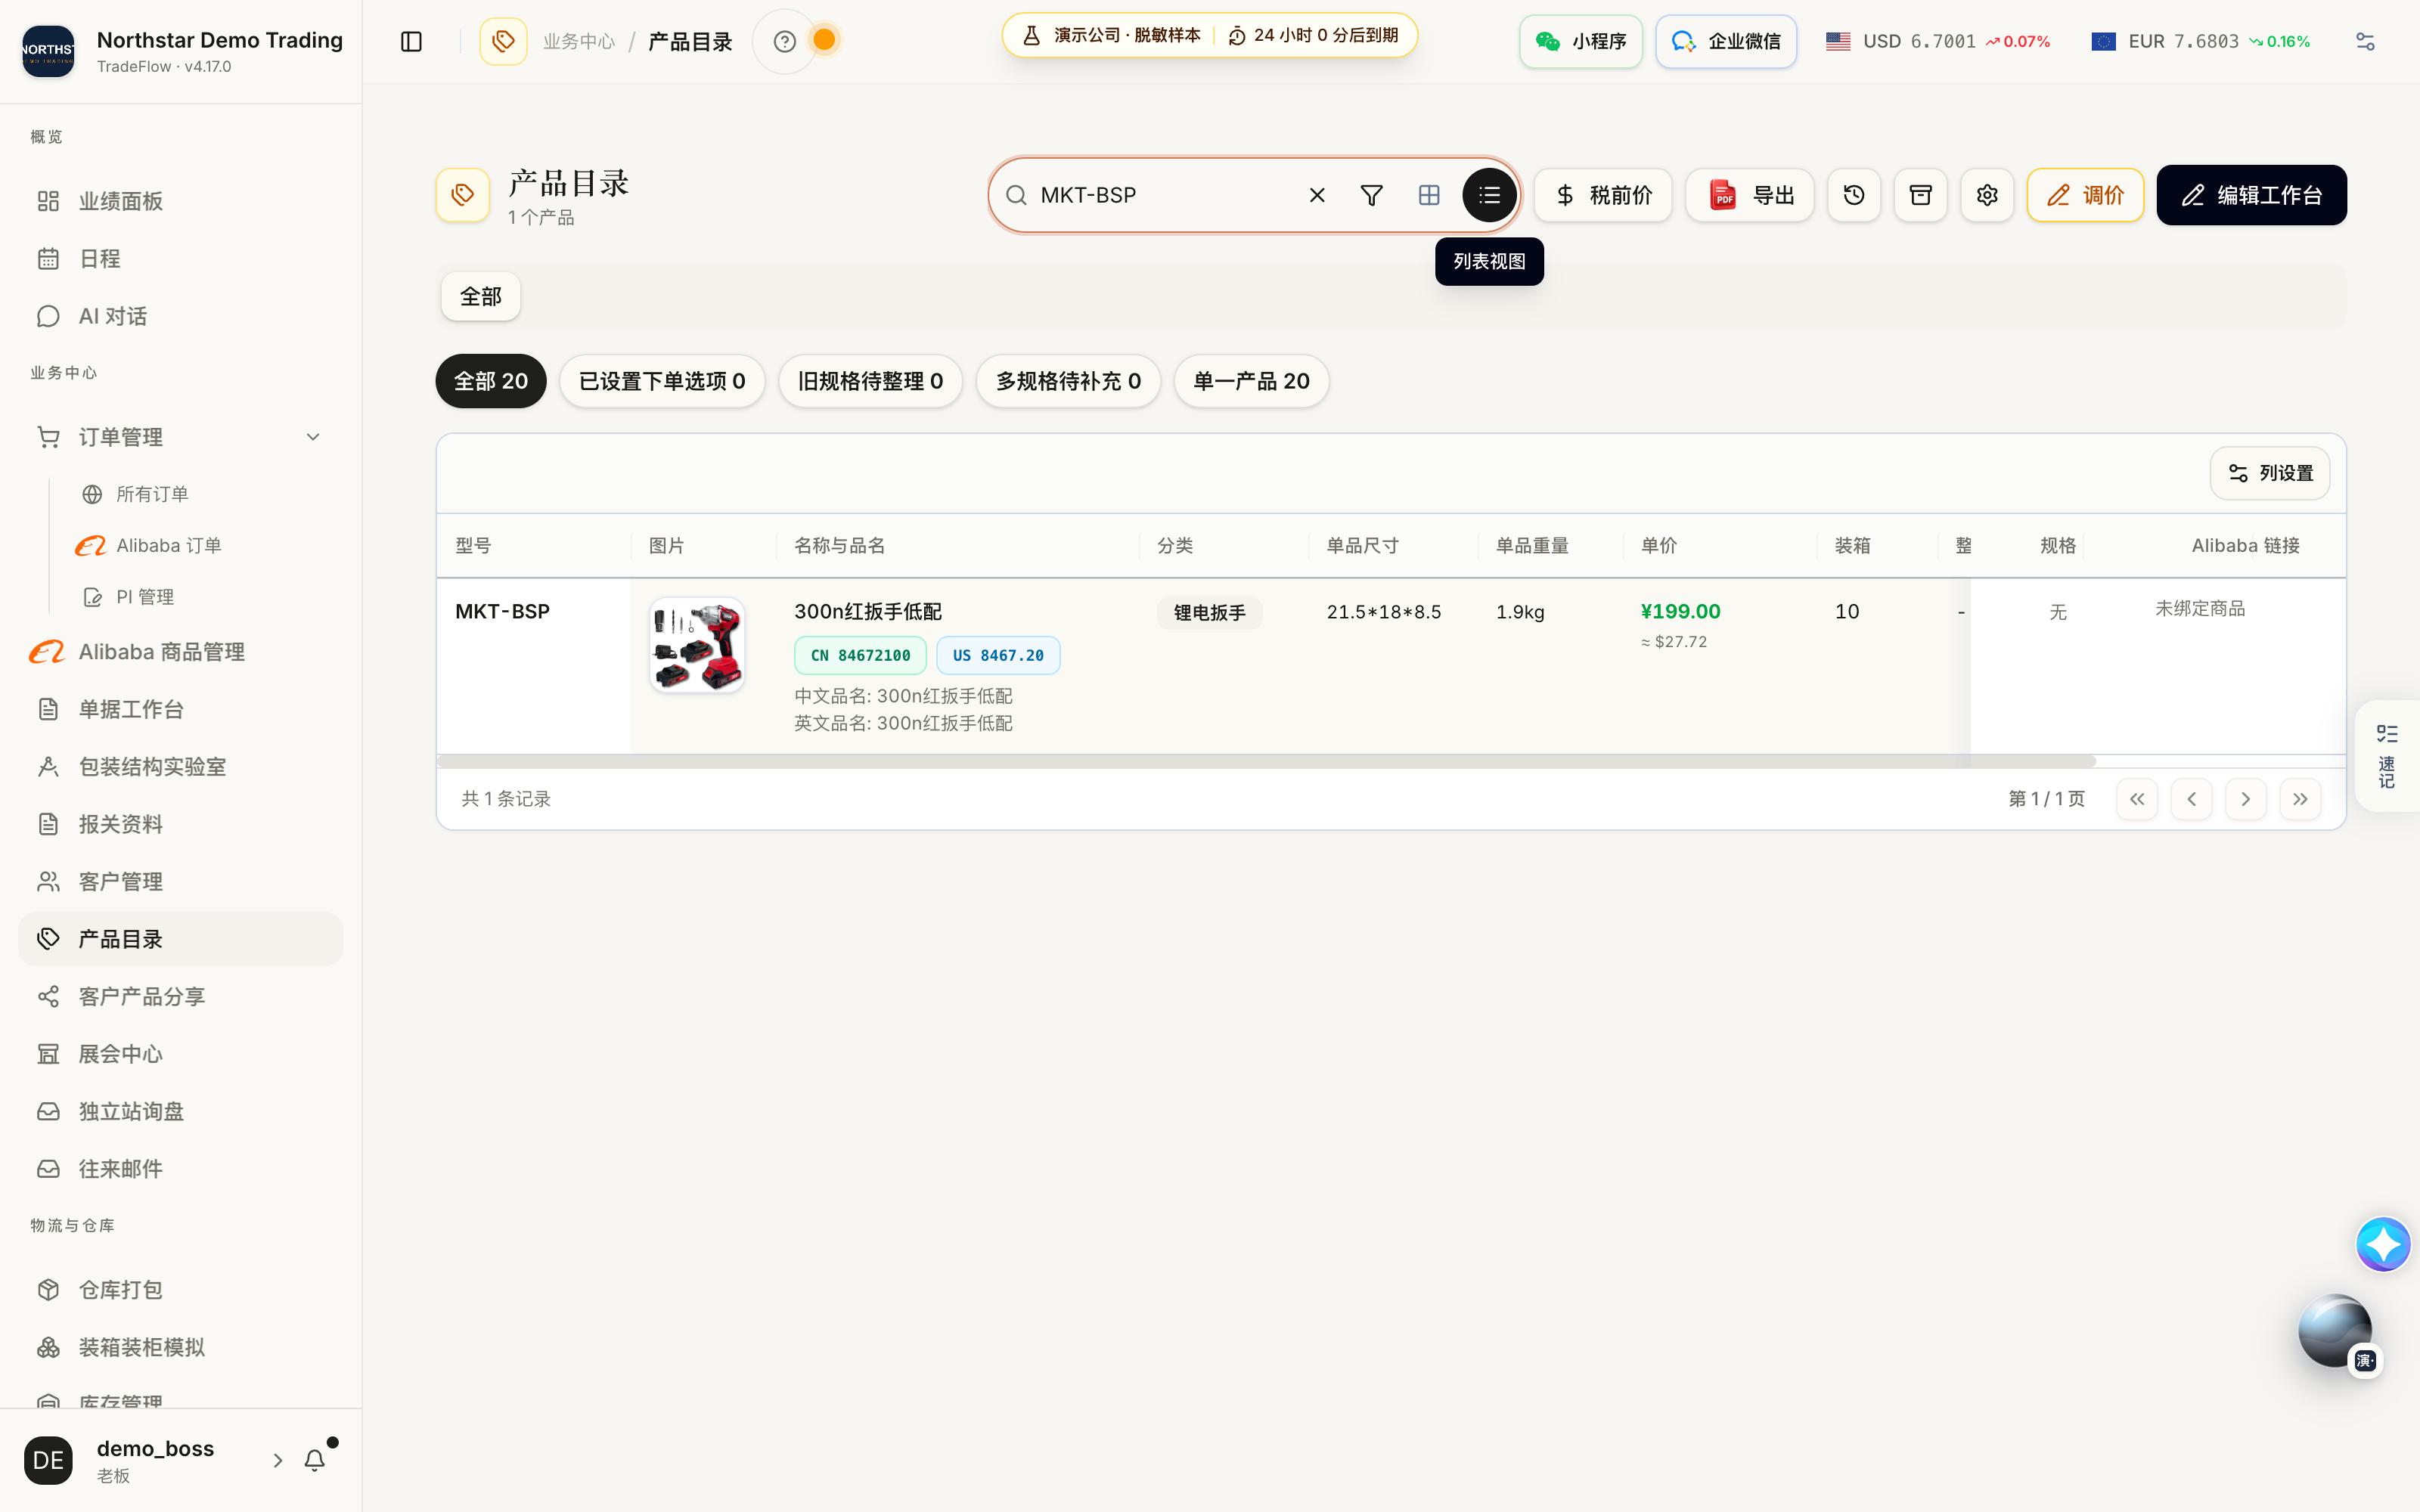Screen dimensions: 2420x1512
Task: Click the CN 84672100 HS code tag
Action: pos(860,655)
